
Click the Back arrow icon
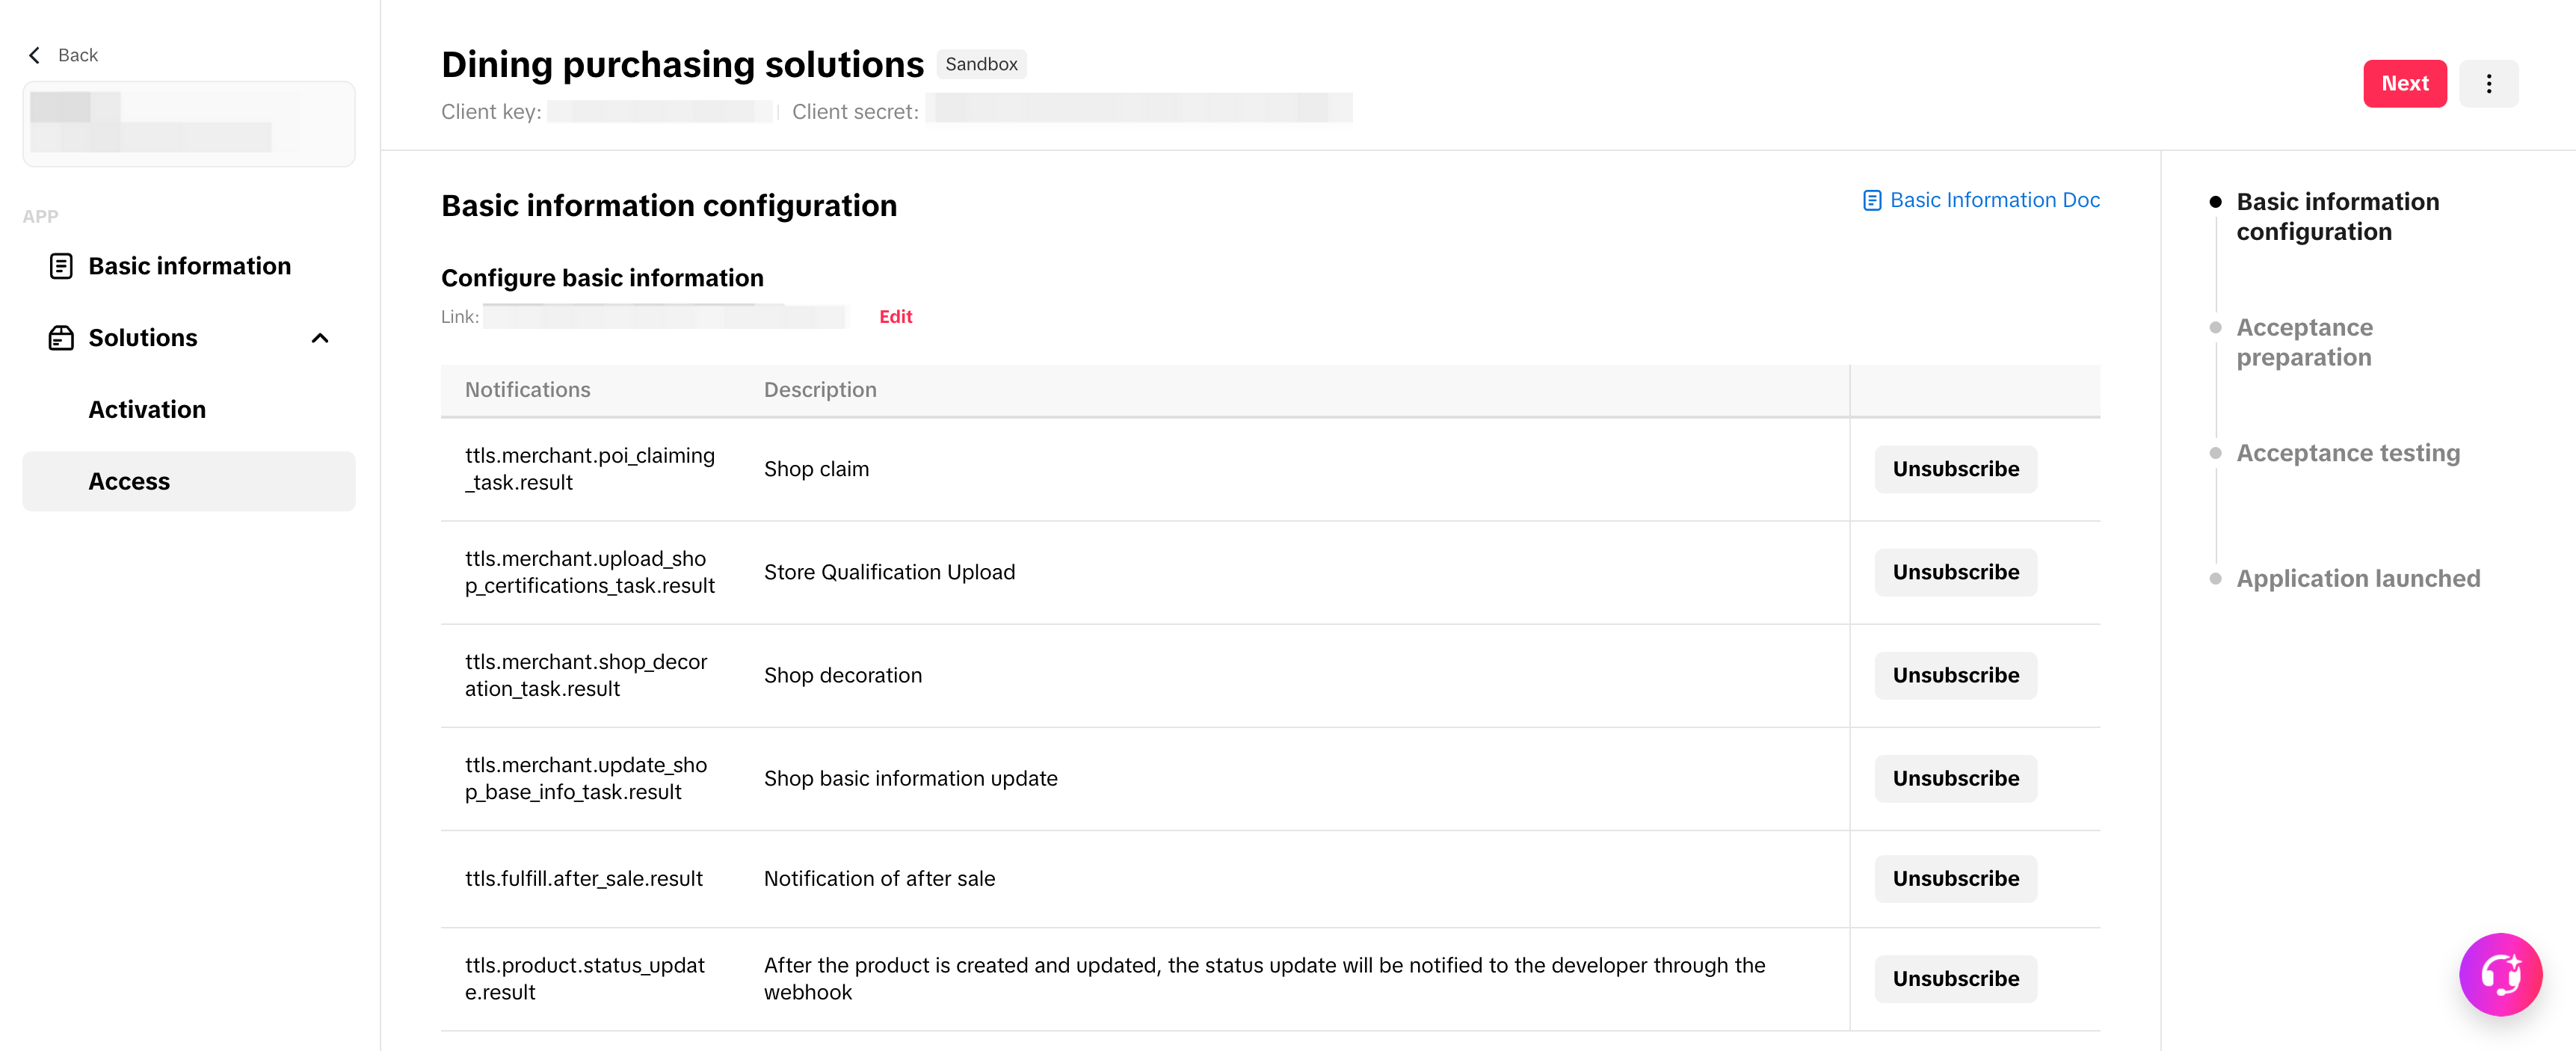coord(35,55)
